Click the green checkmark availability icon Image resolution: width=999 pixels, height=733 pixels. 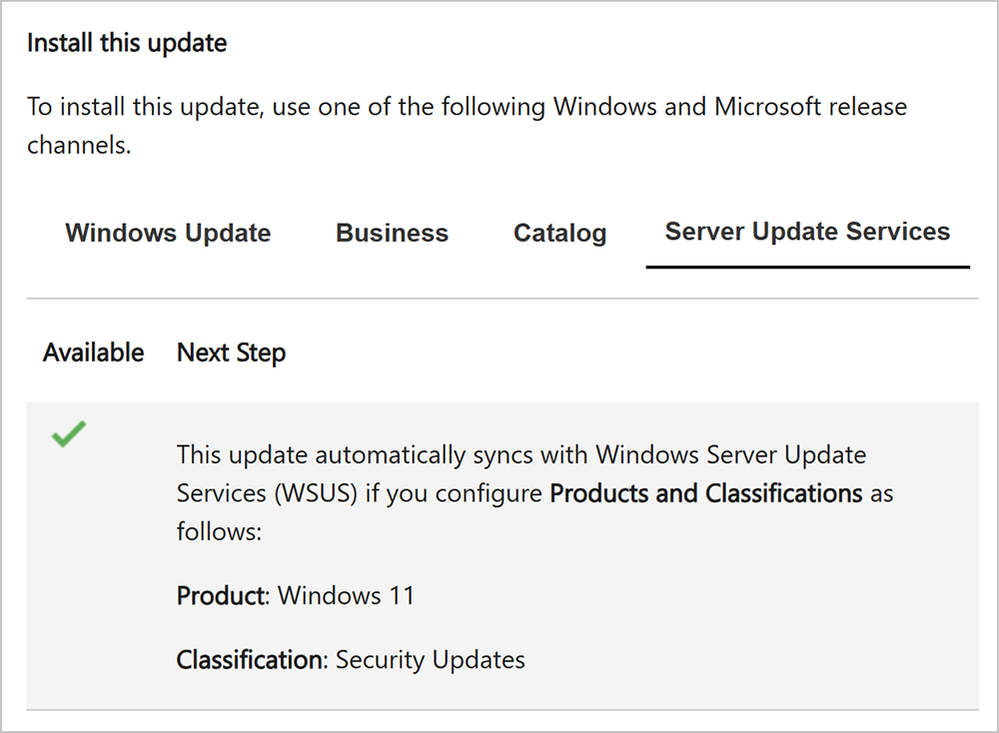pyautogui.click(x=69, y=435)
